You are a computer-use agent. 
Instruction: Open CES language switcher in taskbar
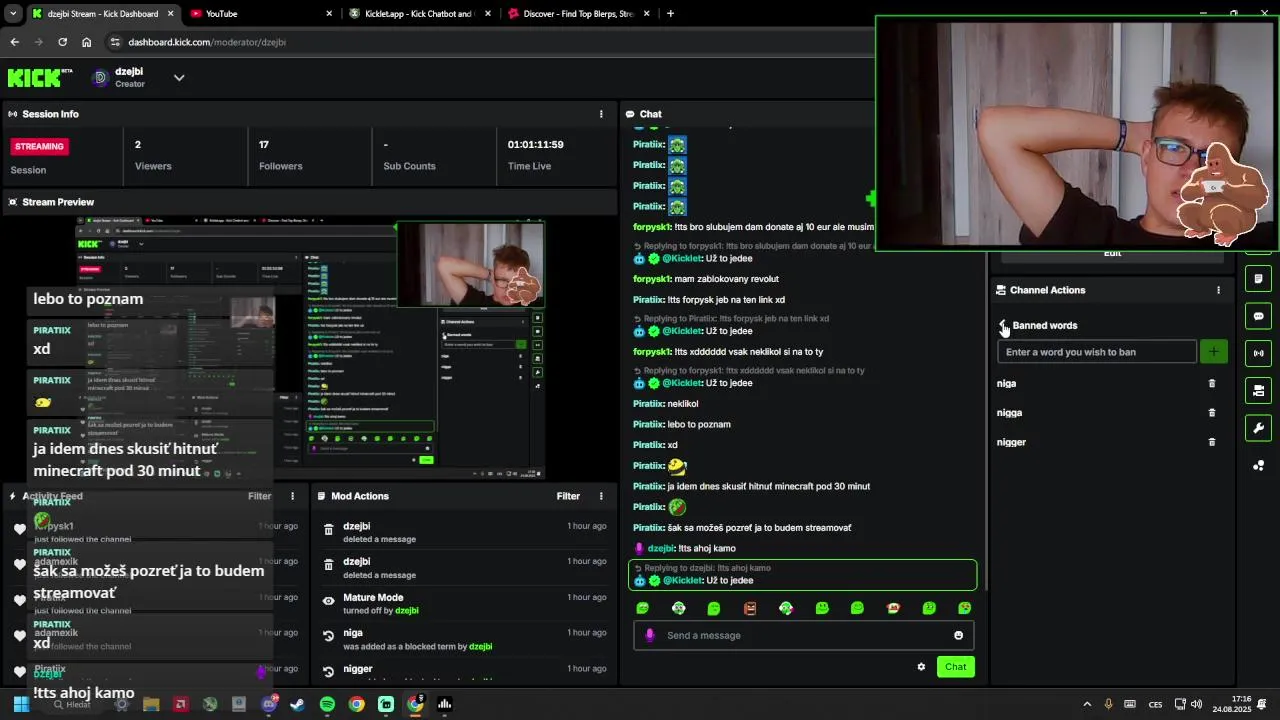[1155, 704]
